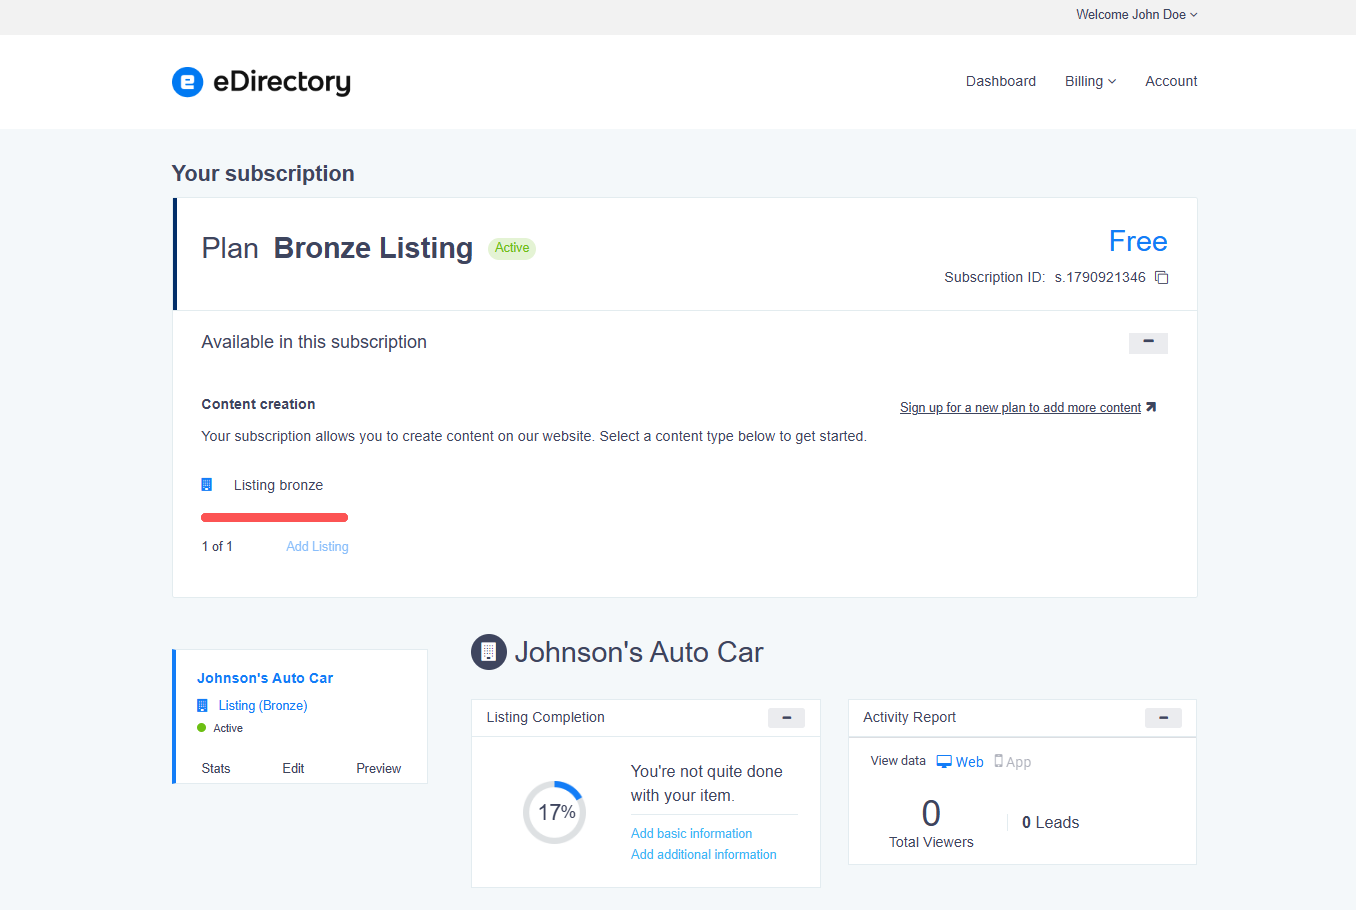Open Johnson's Auto Car in the listing card
Viewport: 1356px width, 910px height.
(x=265, y=678)
